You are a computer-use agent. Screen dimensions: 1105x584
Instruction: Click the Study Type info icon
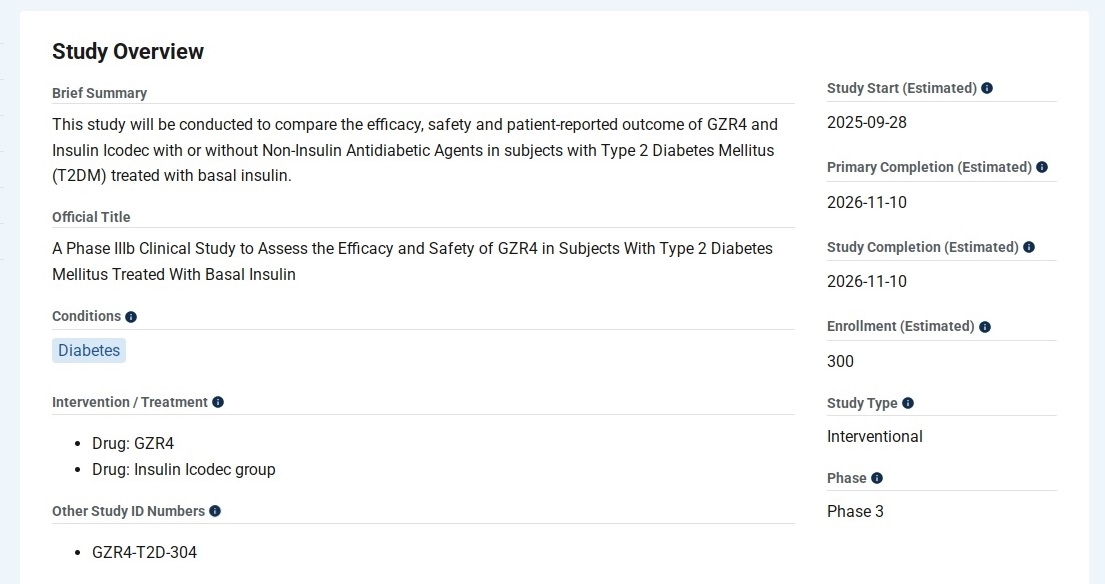pos(908,403)
